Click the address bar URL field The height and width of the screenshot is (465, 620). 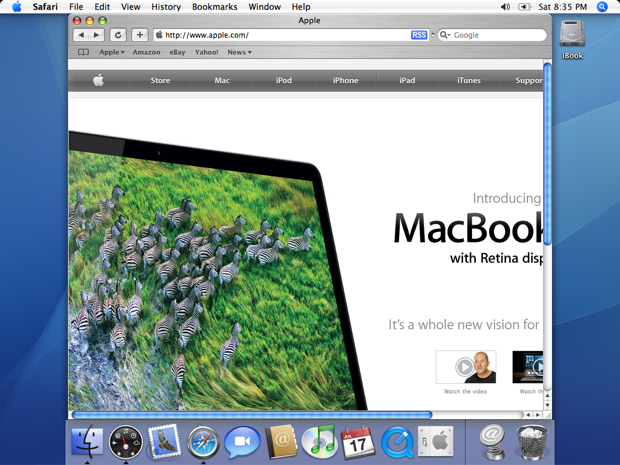(x=291, y=35)
